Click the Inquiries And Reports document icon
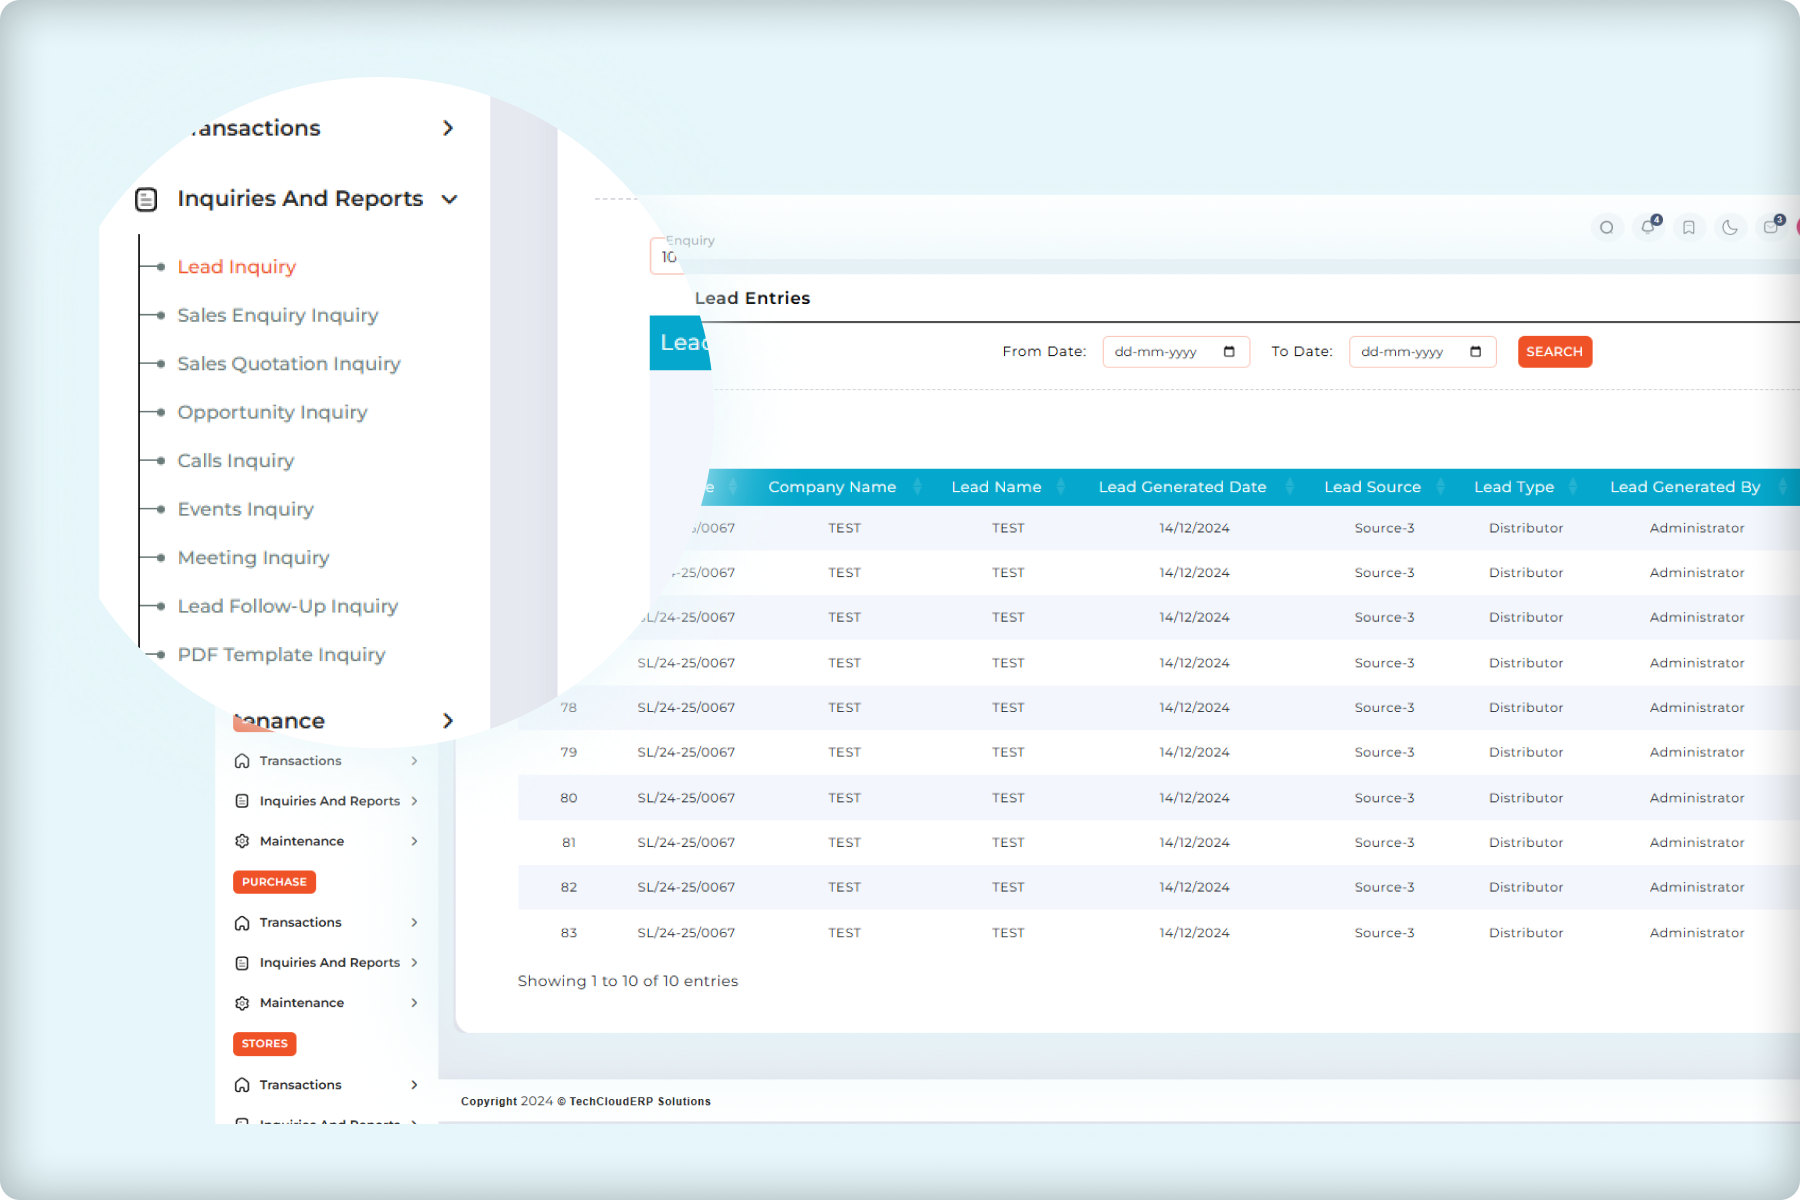This screenshot has height=1200, width=1800. pyautogui.click(x=147, y=199)
